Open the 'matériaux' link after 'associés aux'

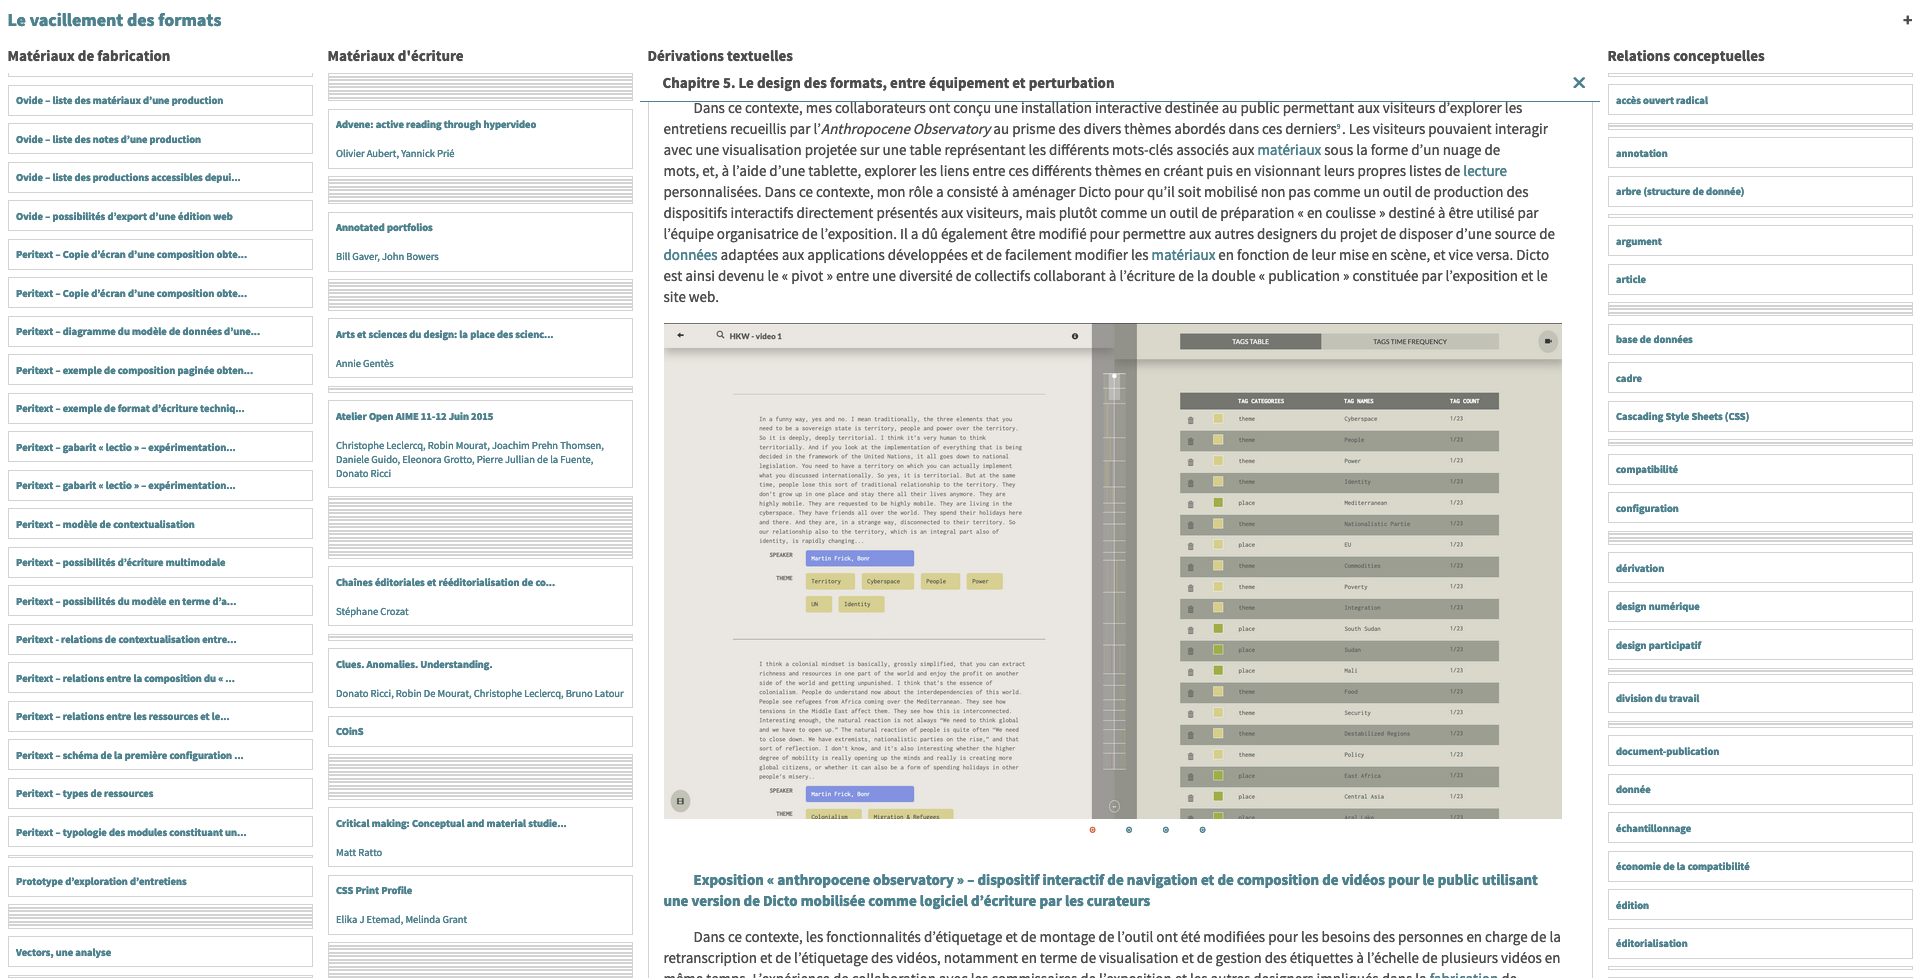[1289, 150]
